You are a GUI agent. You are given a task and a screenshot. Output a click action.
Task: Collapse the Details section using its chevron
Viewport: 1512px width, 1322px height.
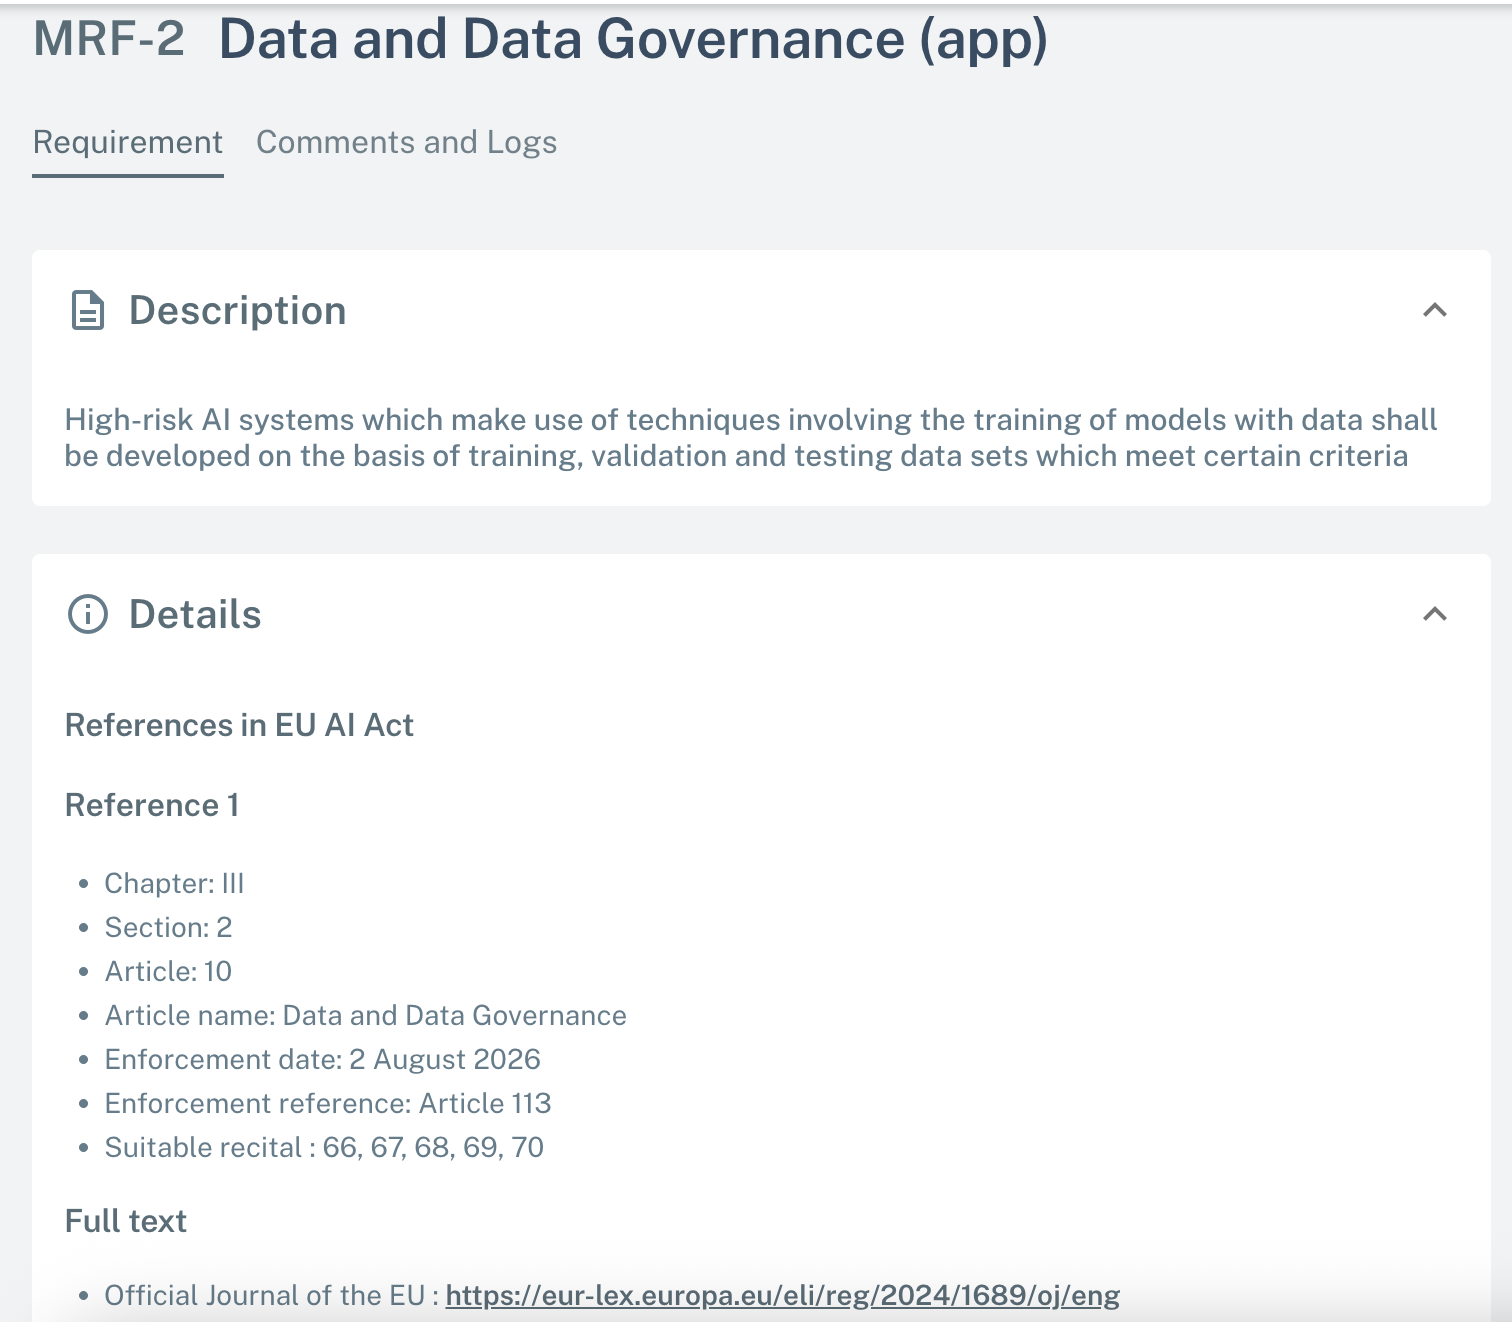coord(1434,614)
